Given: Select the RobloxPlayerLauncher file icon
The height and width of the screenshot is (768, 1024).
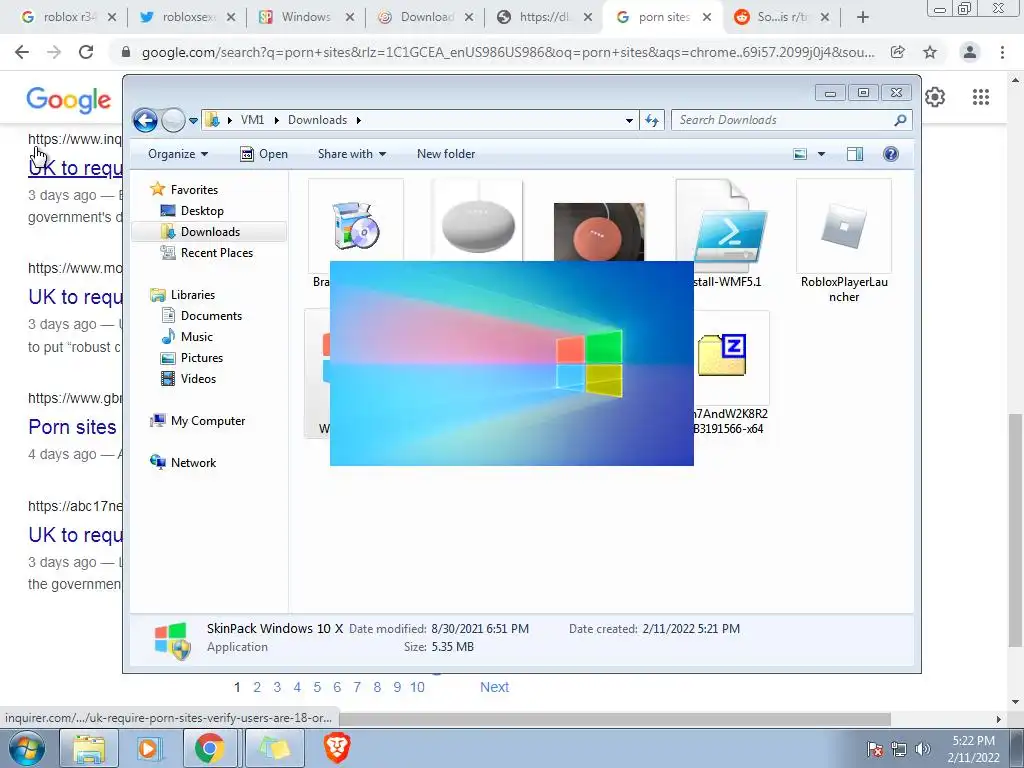Looking at the screenshot, I should click(x=844, y=227).
